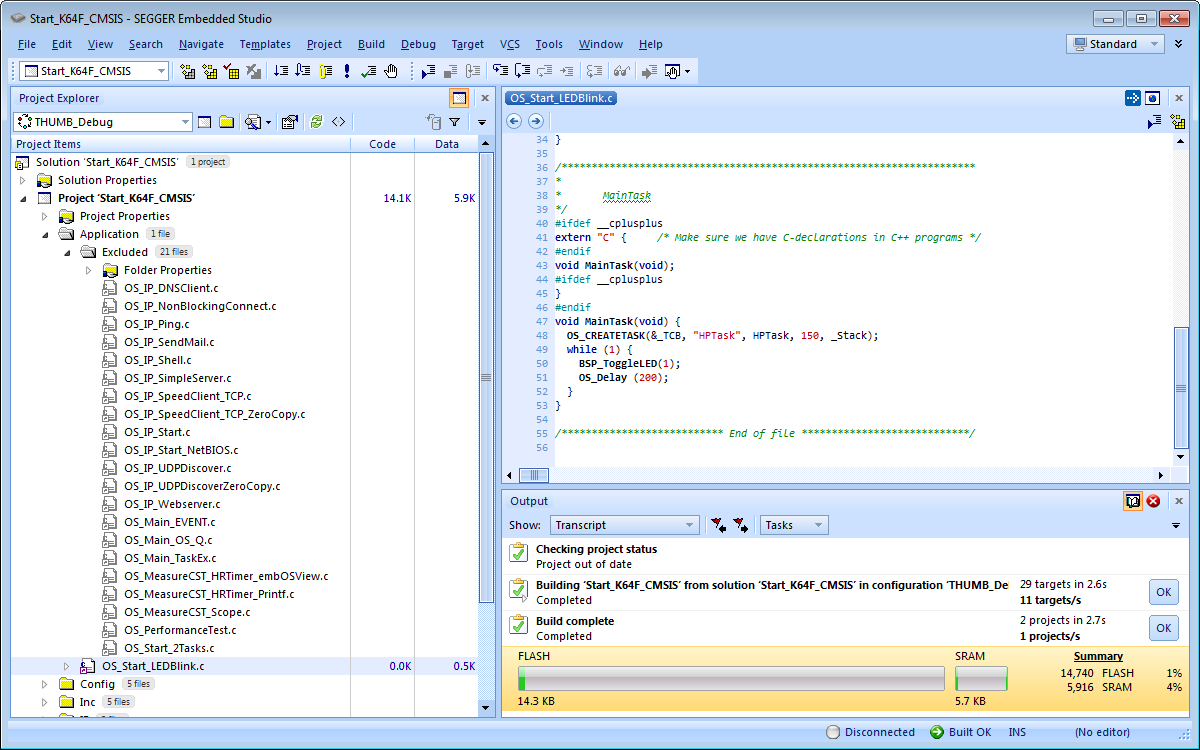Open the Standard layout dropdown
1200x750 pixels.
point(1115,44)
